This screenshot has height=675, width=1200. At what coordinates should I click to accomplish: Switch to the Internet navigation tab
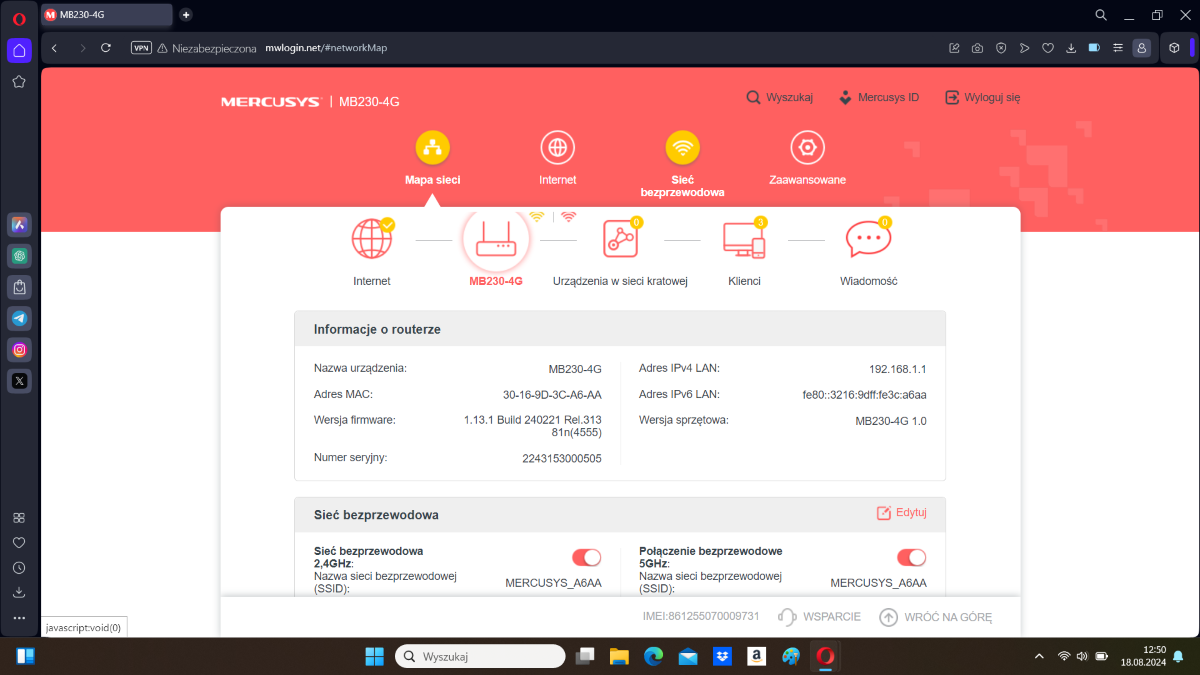557,159
